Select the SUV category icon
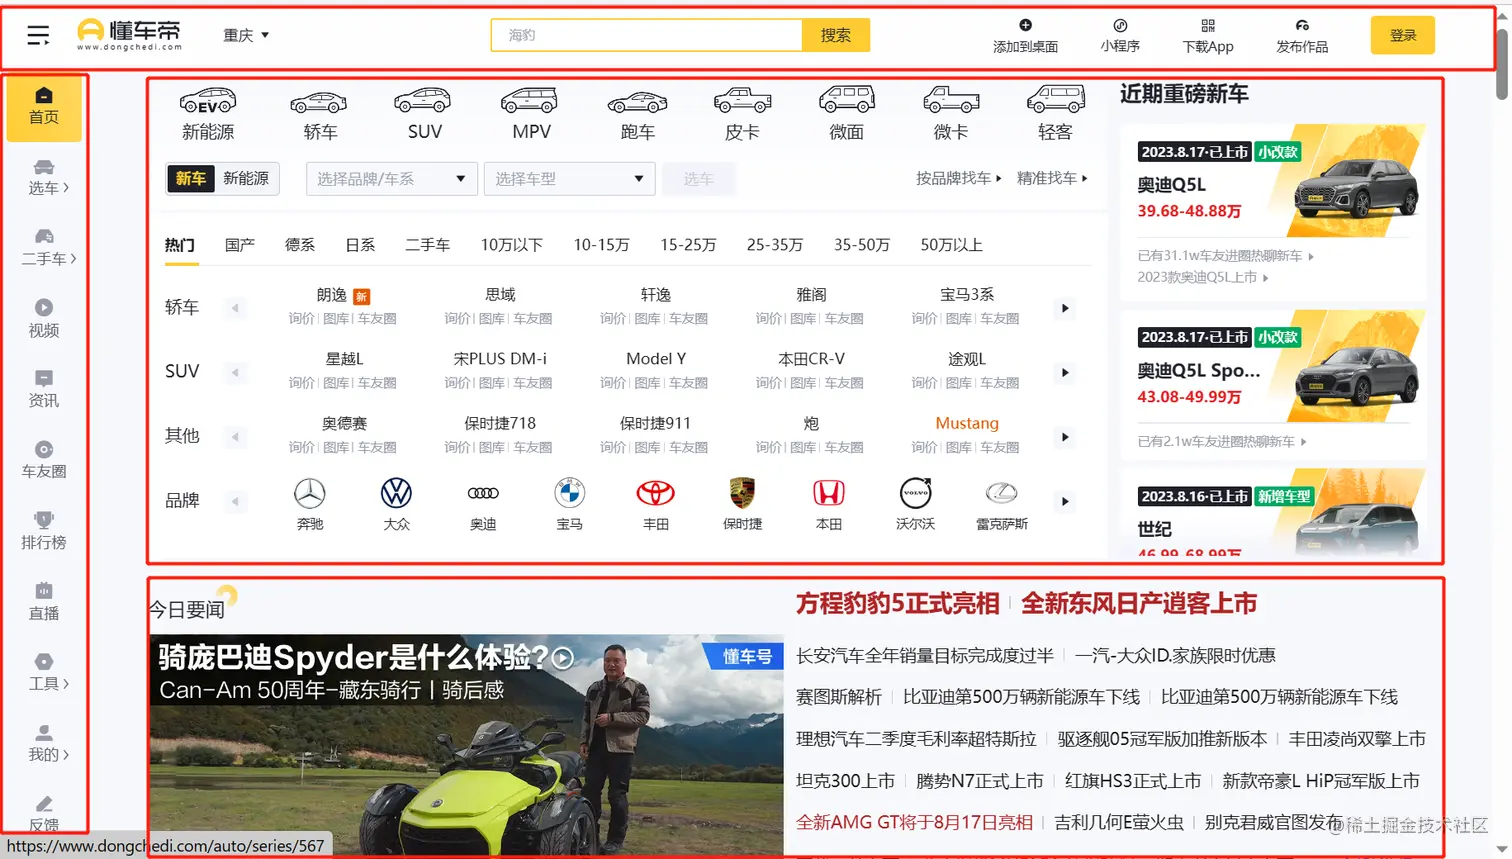This screenshot has height=859, width=1512. click(x=424, y=101)
